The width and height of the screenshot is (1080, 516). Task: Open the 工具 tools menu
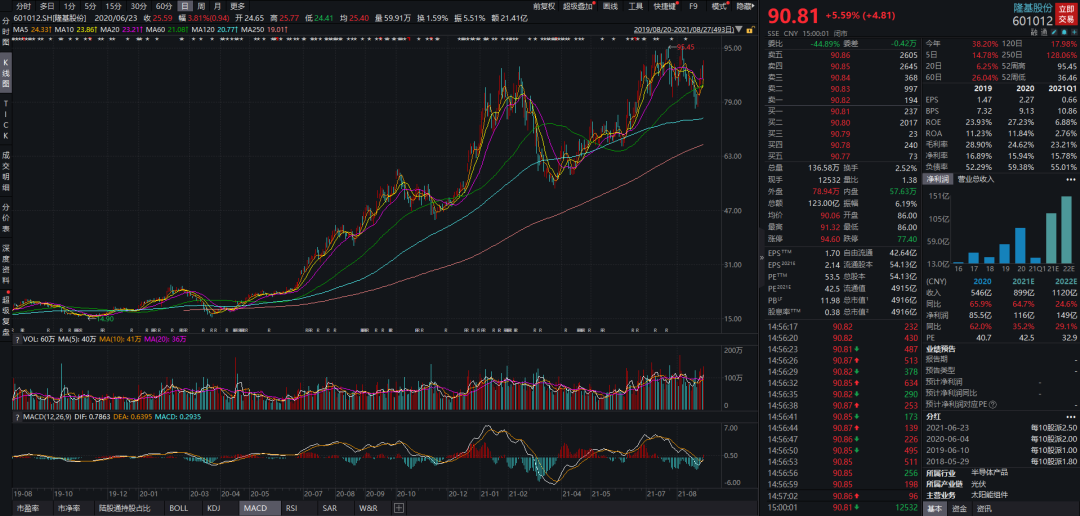(635, 6)
